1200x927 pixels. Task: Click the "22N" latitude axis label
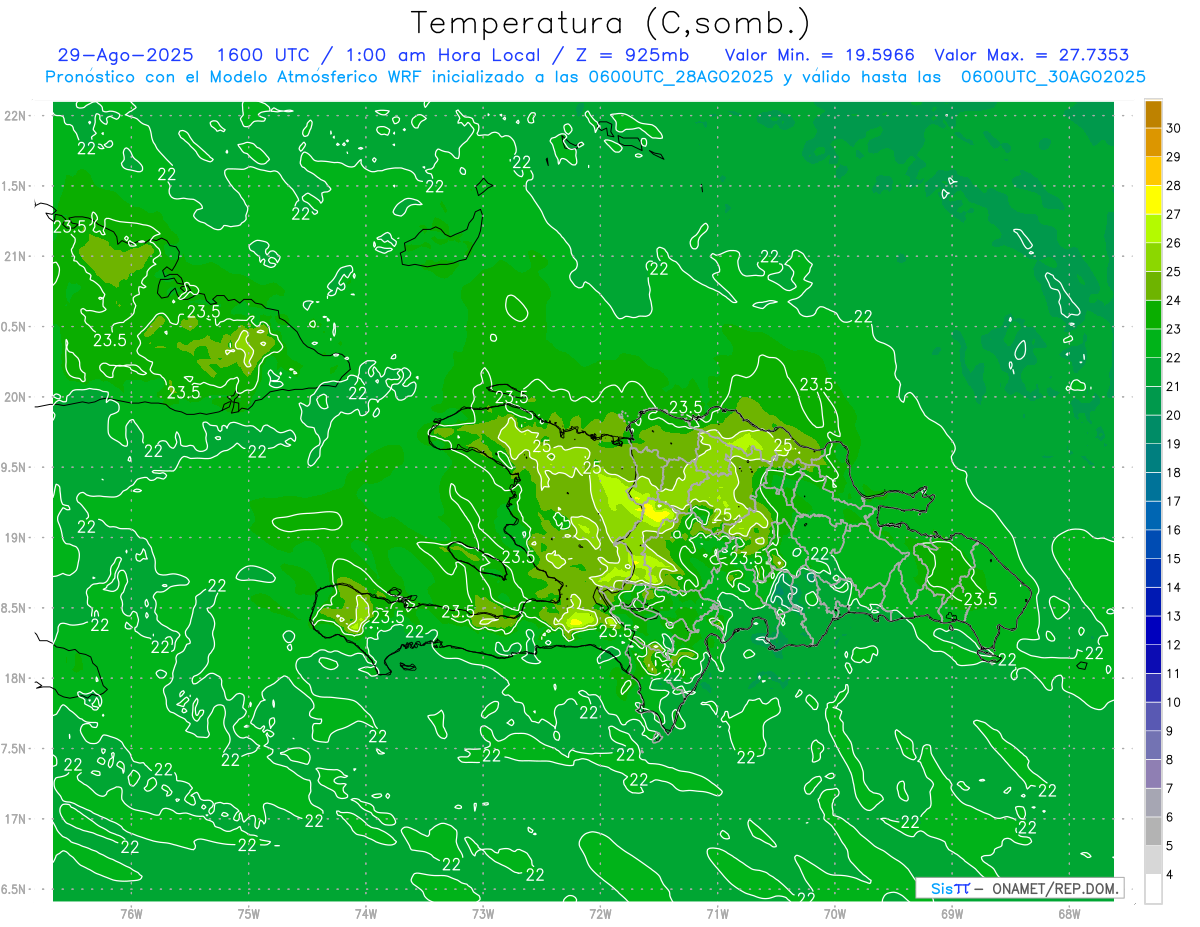point(16,116)
